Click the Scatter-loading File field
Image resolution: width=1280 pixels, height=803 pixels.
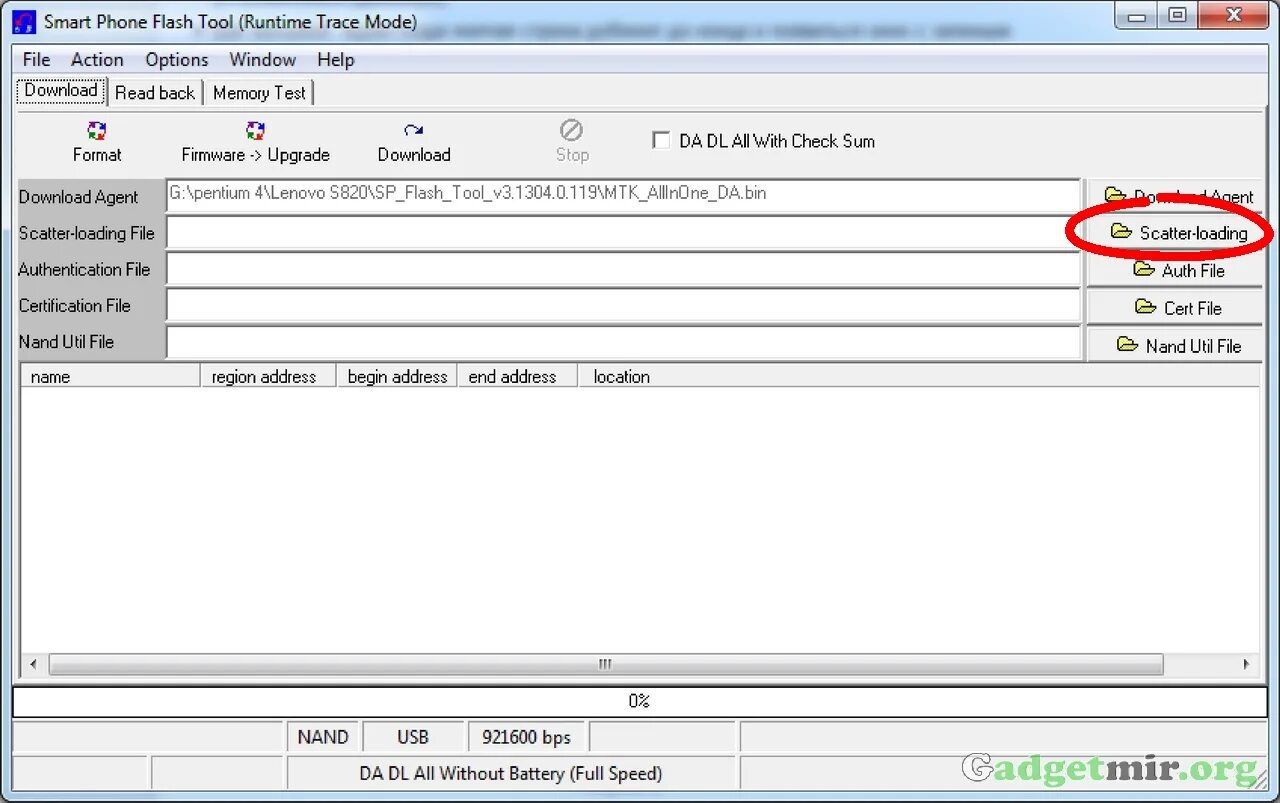[624, 232]
